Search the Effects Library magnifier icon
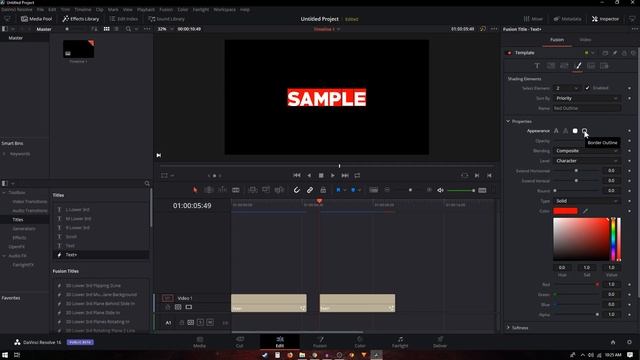 [147, 184]
